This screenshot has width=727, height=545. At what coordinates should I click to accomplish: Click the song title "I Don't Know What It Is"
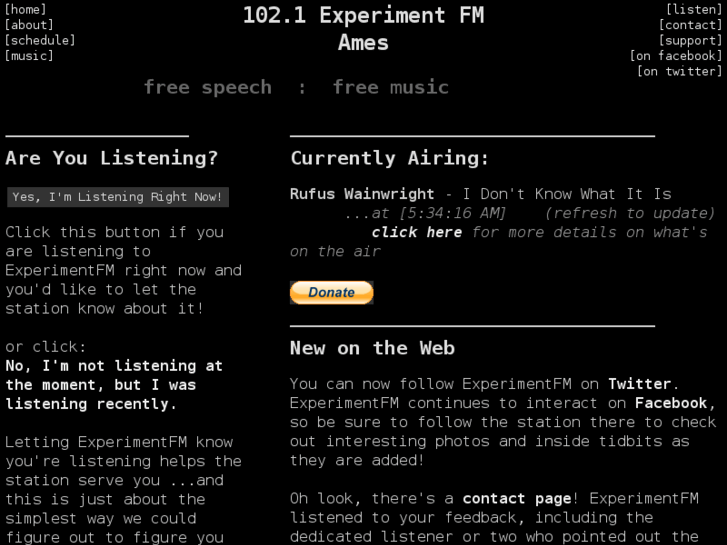567,193
